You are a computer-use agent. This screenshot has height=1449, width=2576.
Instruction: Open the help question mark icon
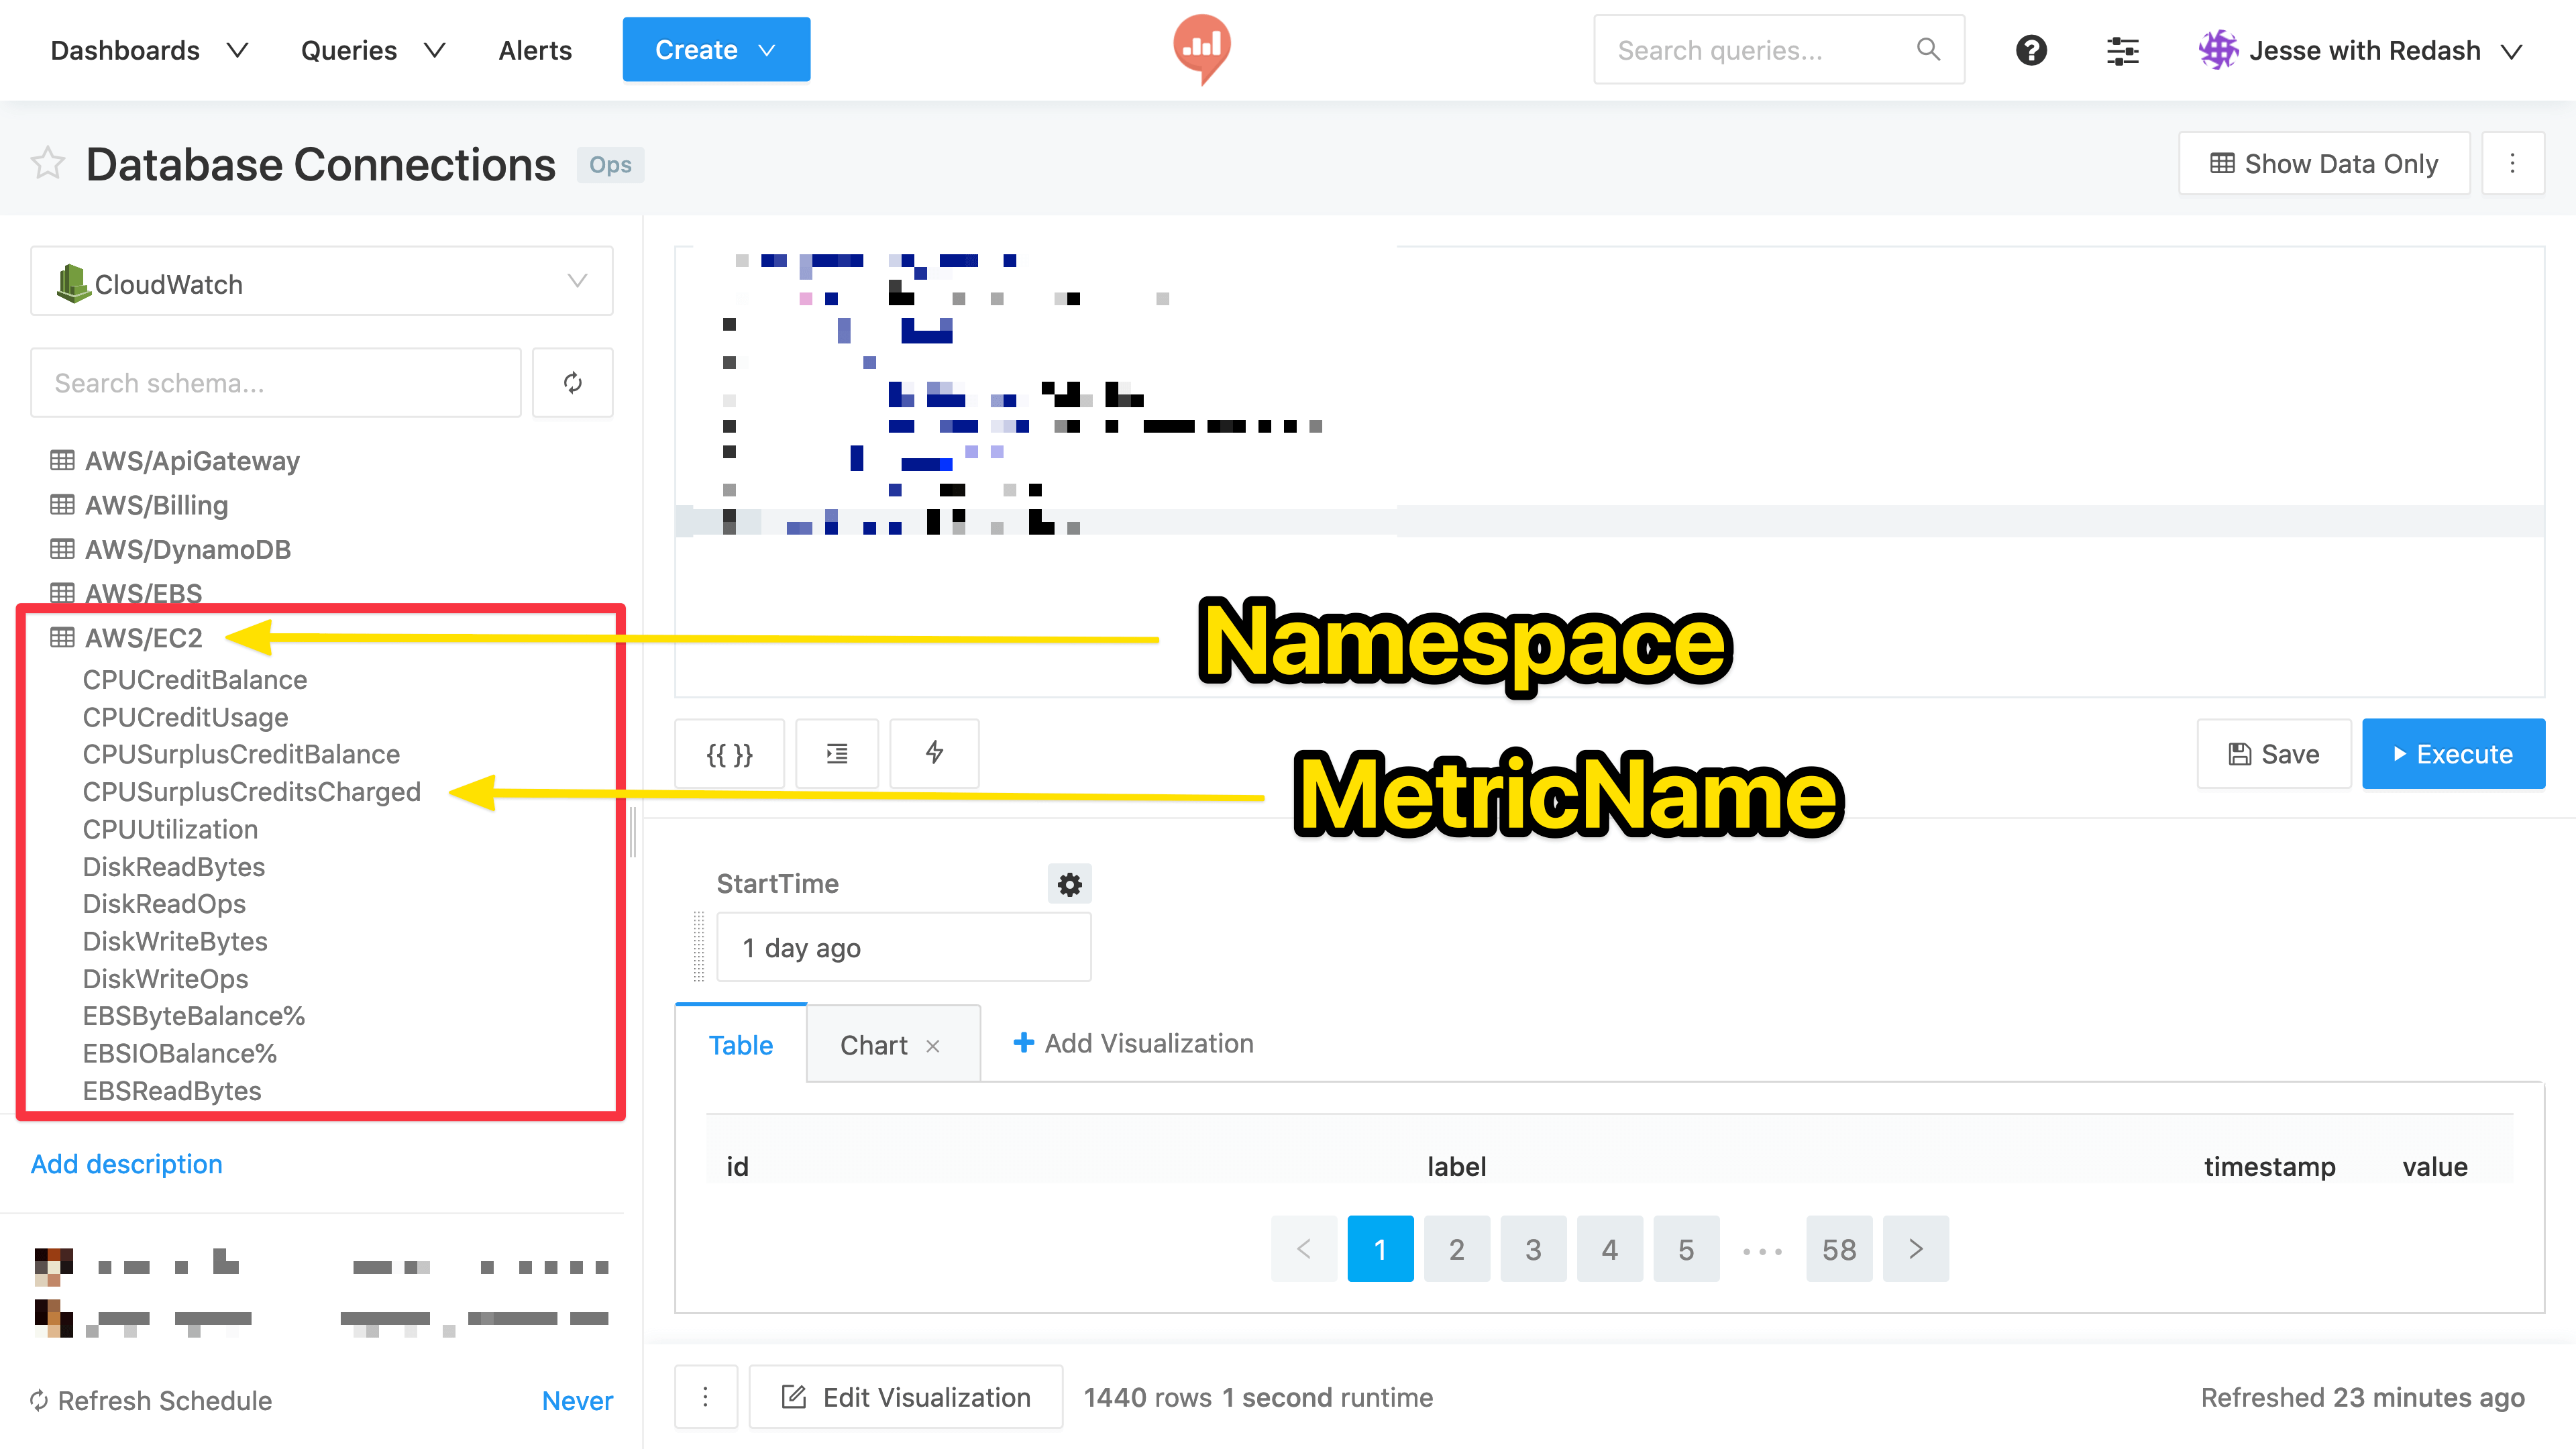tap(2031, 50)
